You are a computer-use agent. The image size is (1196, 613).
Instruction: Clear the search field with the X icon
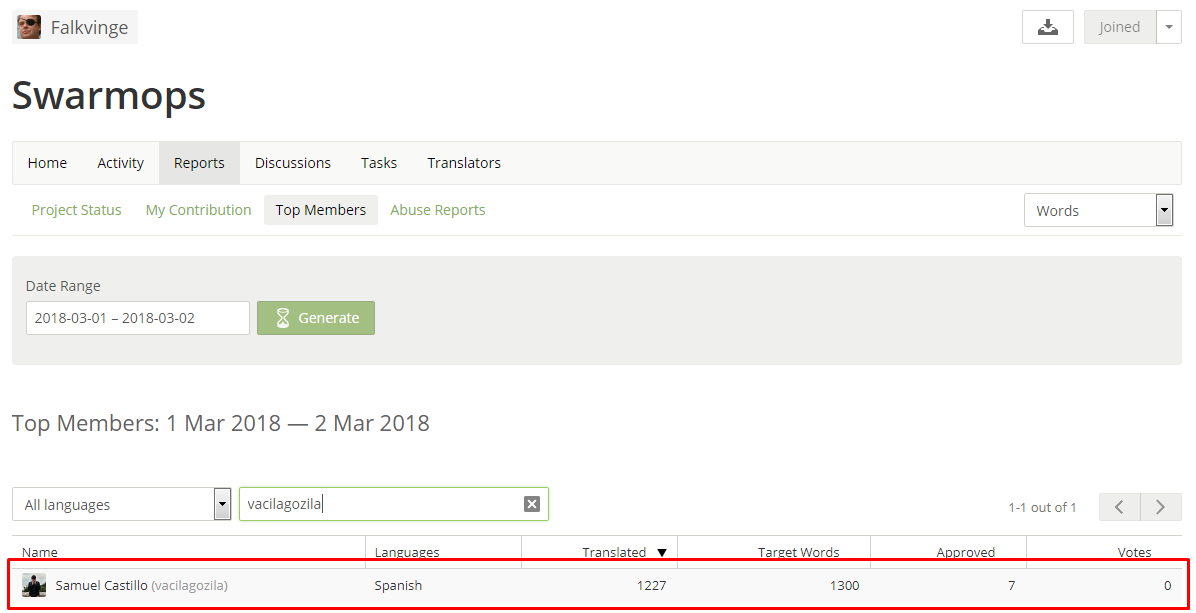[532, 504]
